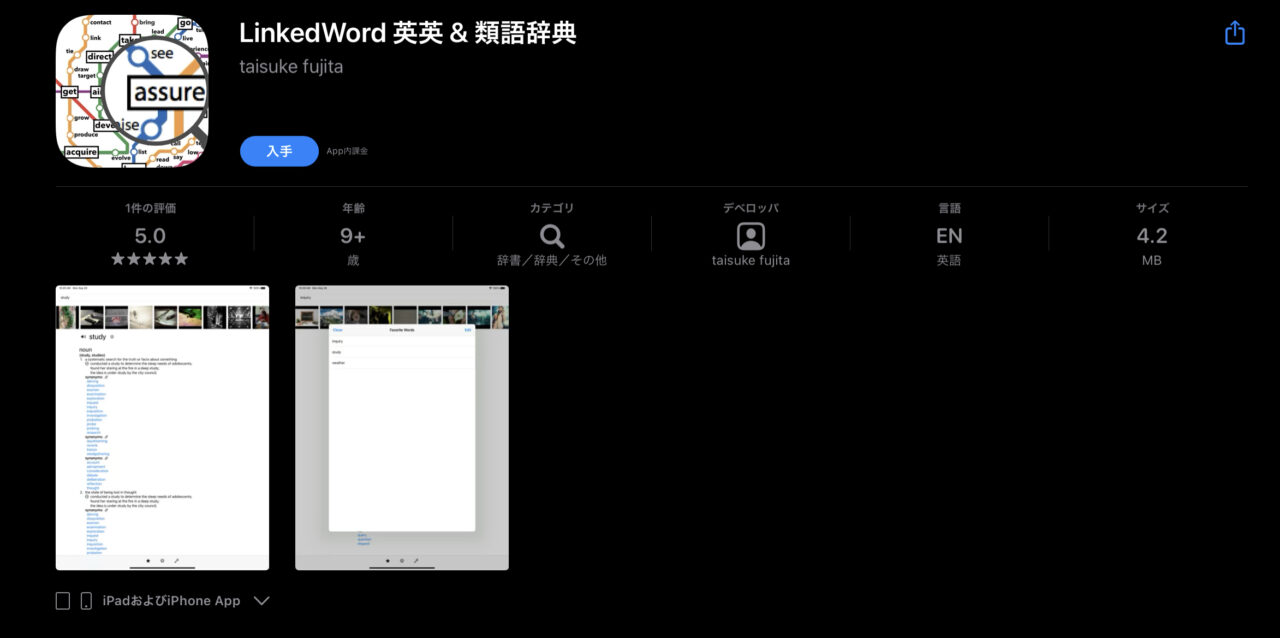
Task: Click the star rating bar under 5.0
Action: pyautogui.click(x=148, y=258)
